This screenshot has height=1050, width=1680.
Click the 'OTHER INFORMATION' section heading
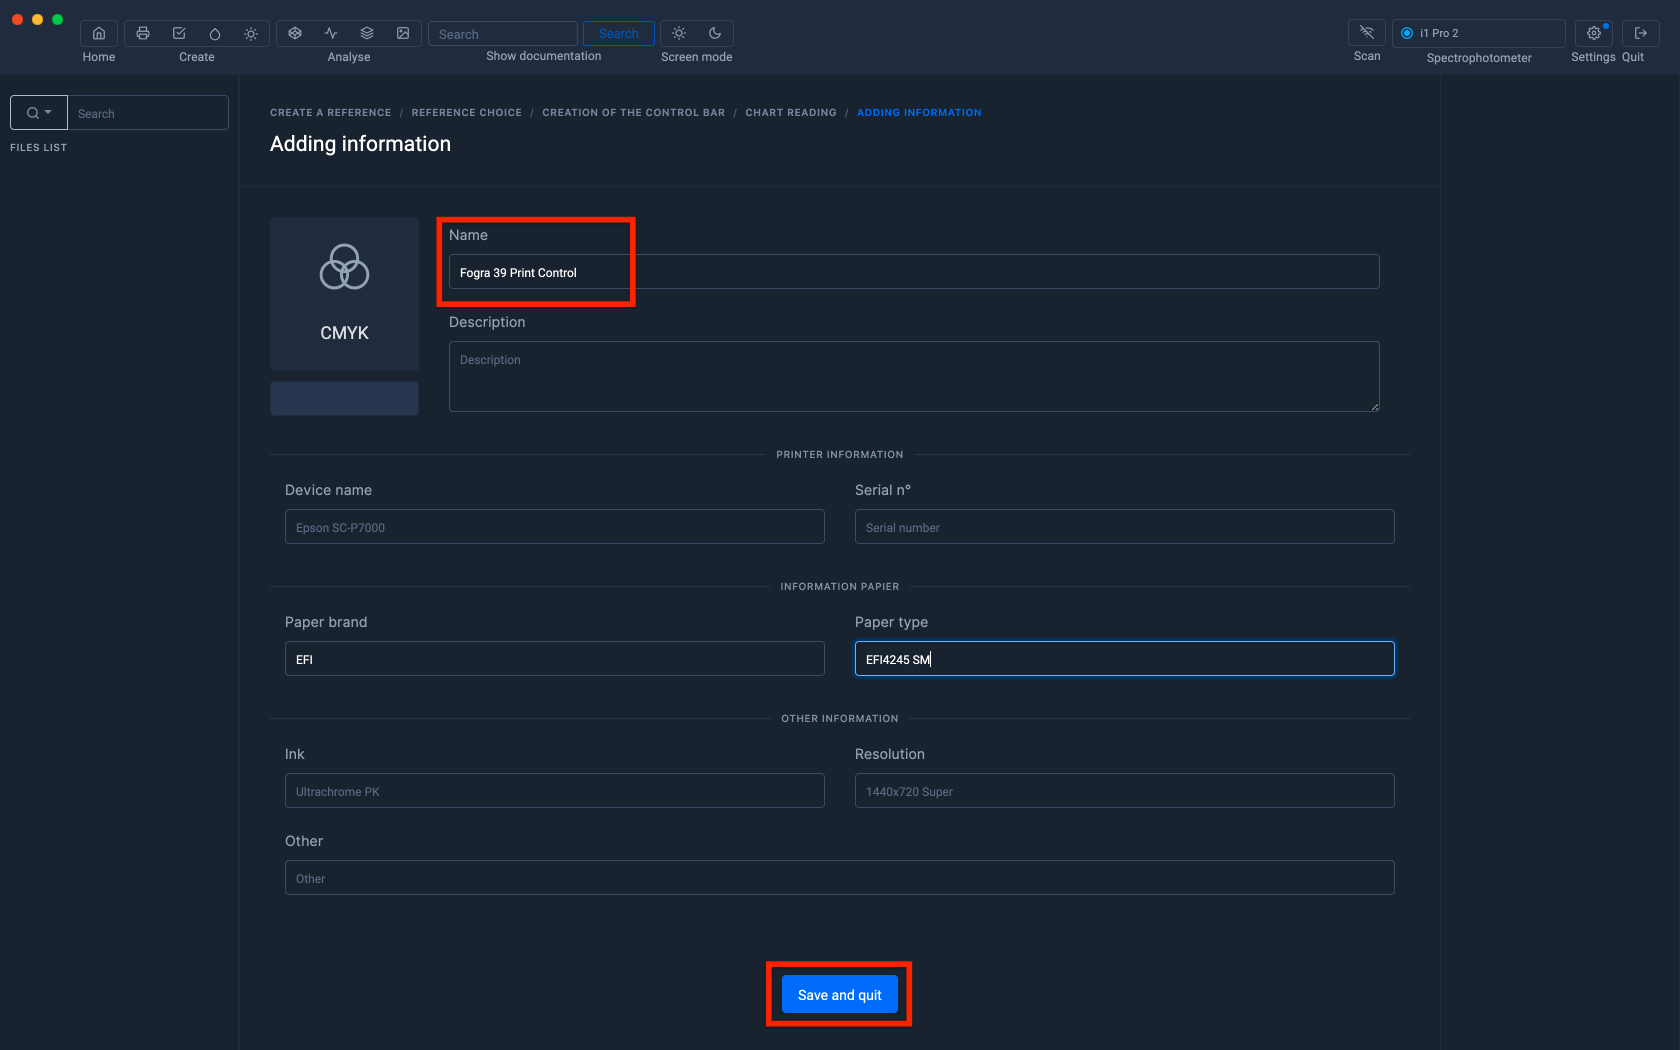point(840,719)
